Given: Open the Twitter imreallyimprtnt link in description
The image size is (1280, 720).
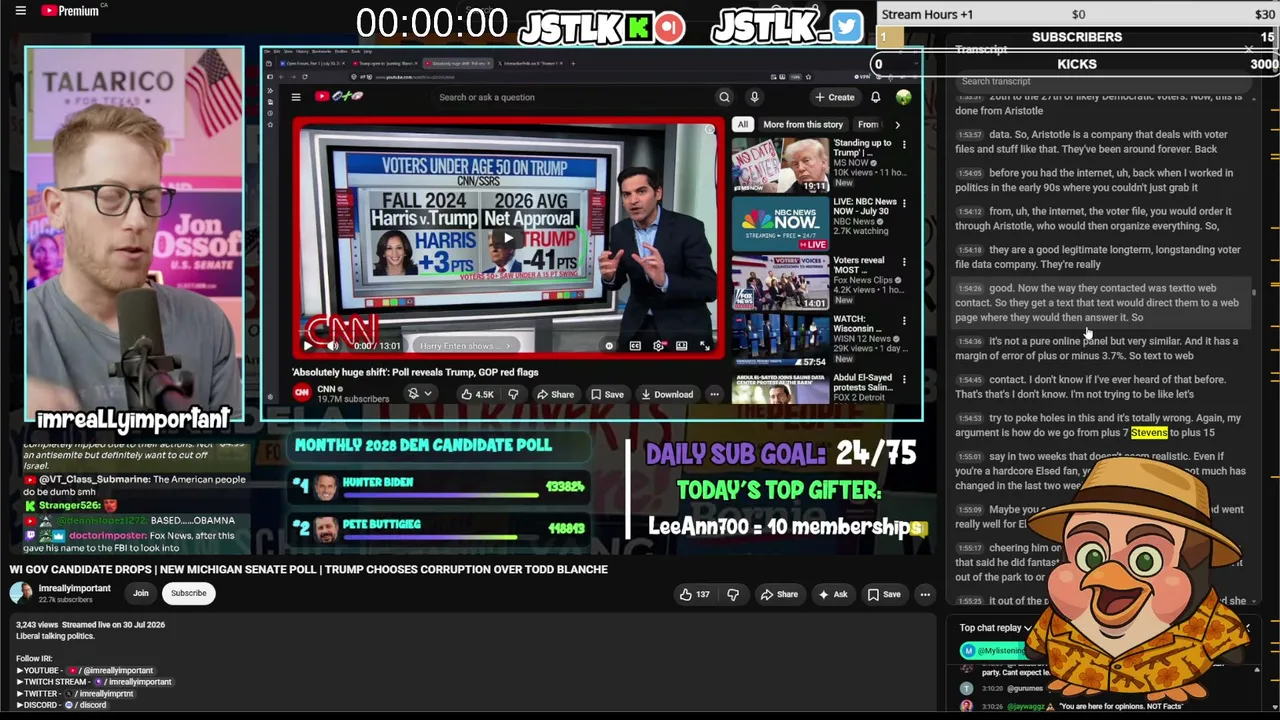Looking at the screenshot, I should click(99, 694).
